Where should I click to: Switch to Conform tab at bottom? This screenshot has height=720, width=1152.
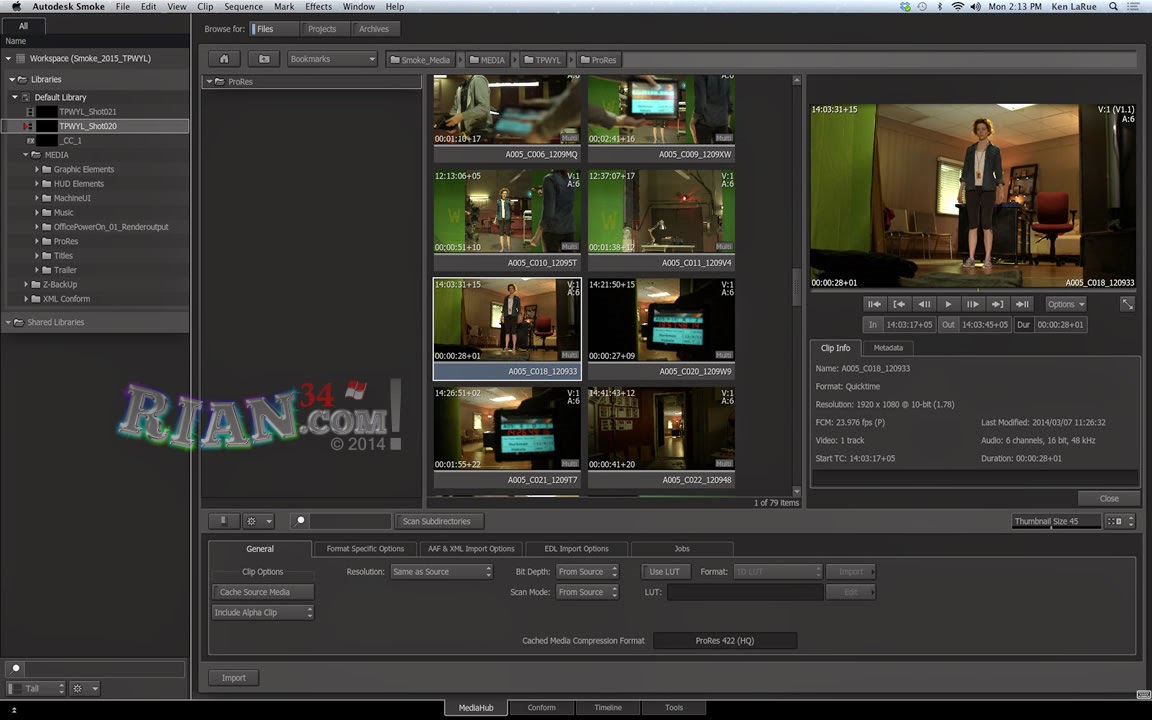pyautogui.click(x=541, y=708)
